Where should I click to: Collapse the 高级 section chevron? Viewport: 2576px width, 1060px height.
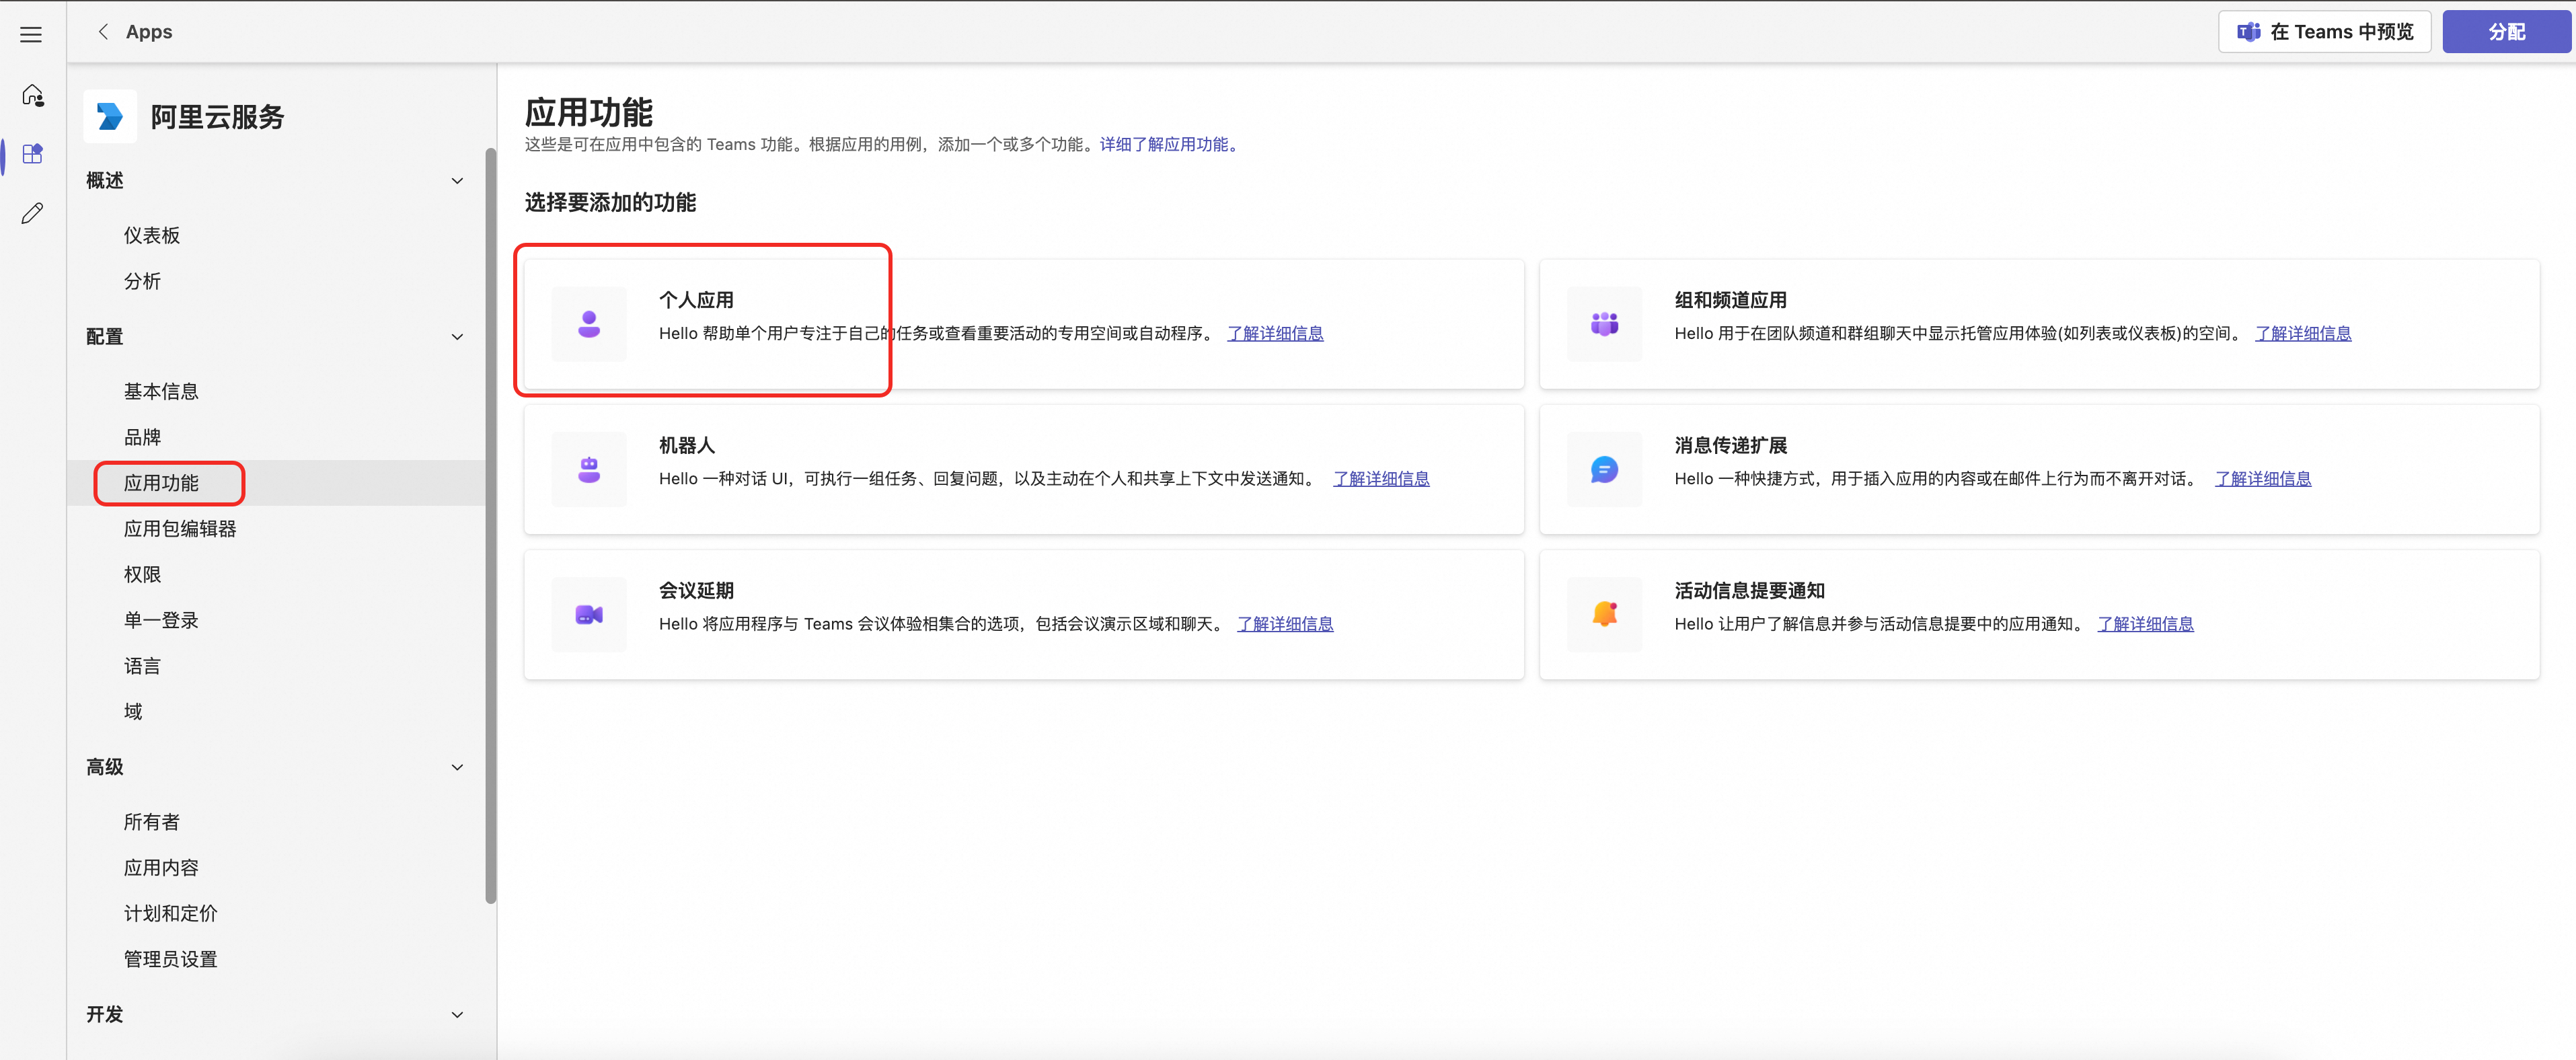[x=457, y=768]
